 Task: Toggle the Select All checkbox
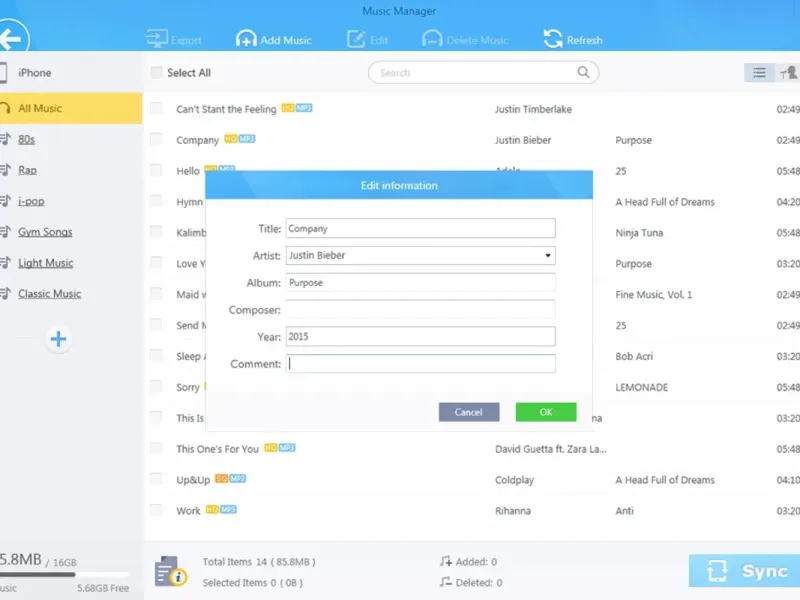tap(157, 72)
